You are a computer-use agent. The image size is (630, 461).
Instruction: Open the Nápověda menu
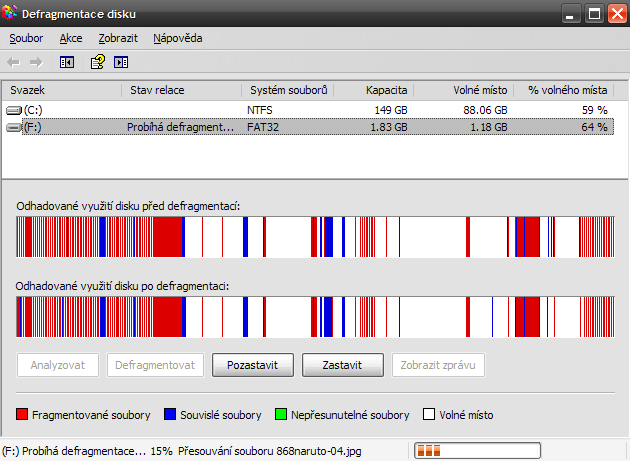coord(178,38)
